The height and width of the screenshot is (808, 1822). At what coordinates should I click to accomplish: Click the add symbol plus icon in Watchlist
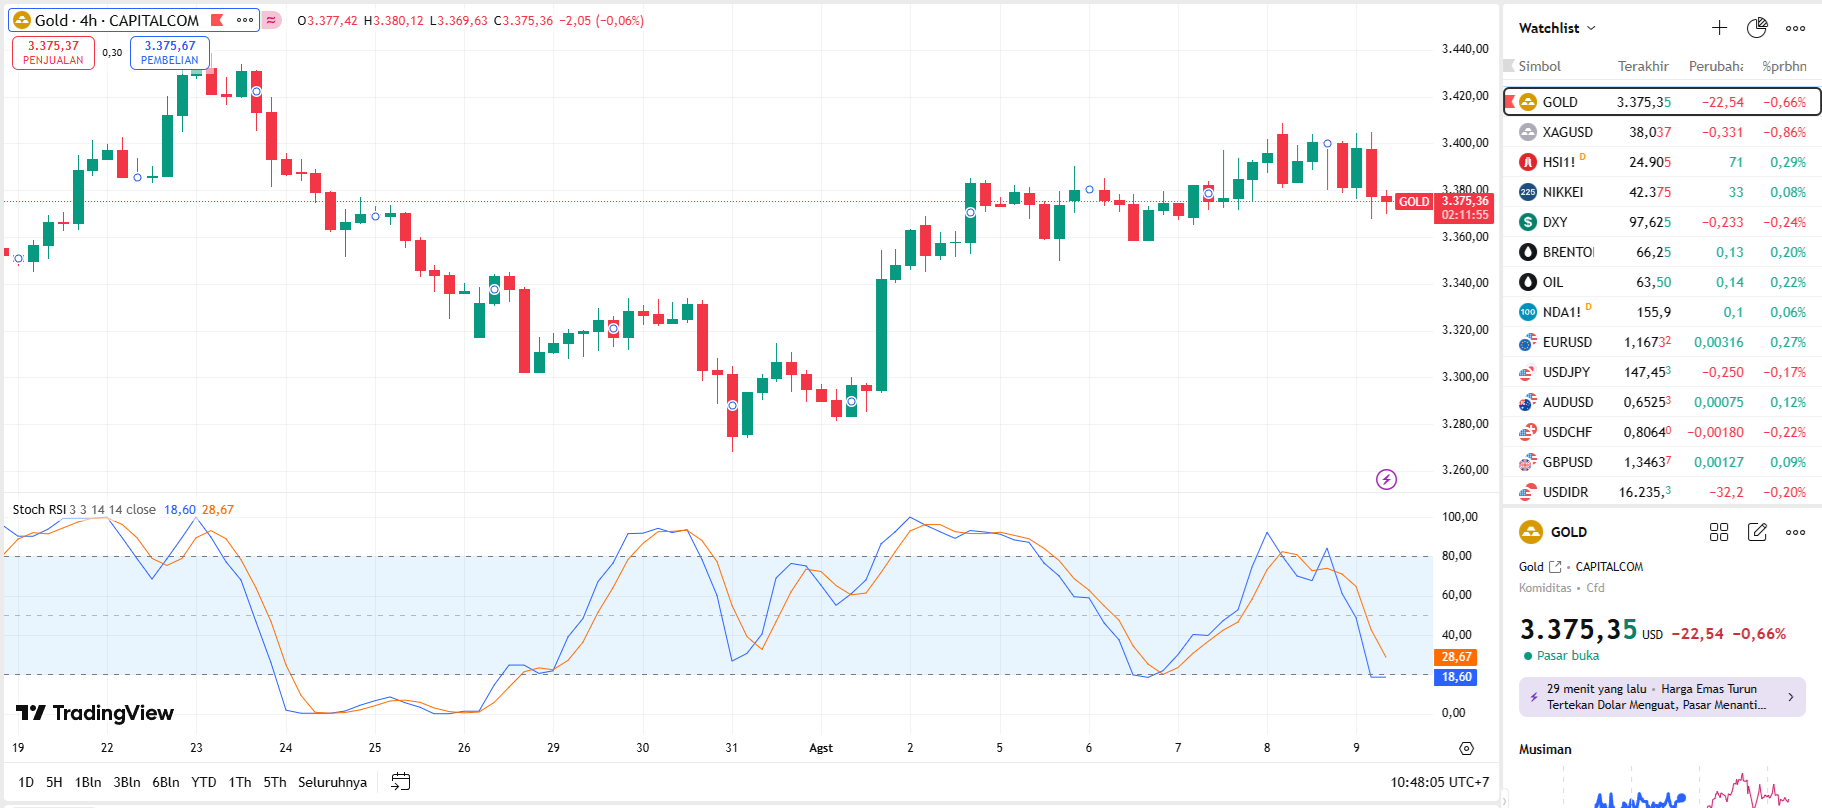[1719, 28]
